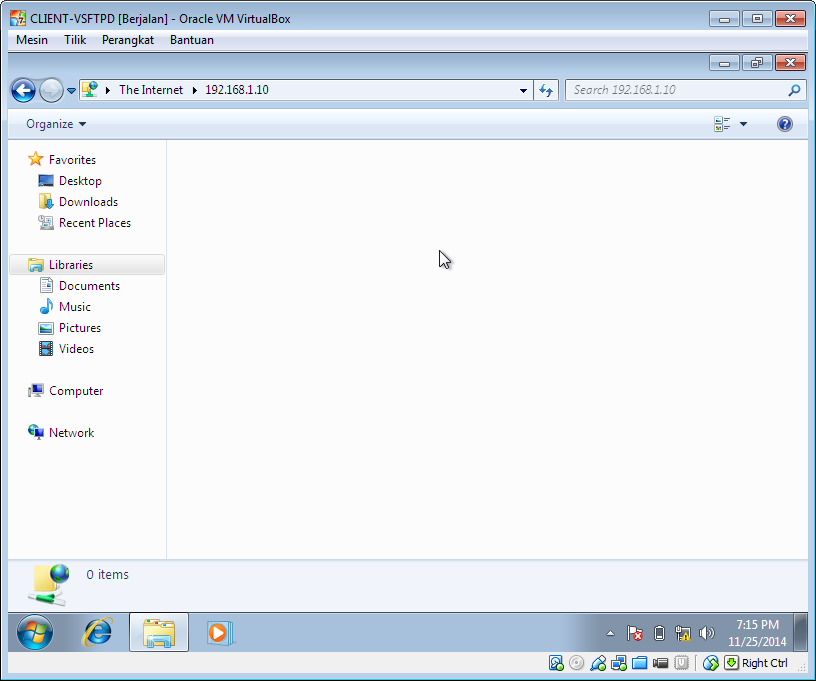Viewport: 816px width, 681px height.
Task: Expand address bar history dropdown
Action: tap(523, 90)
